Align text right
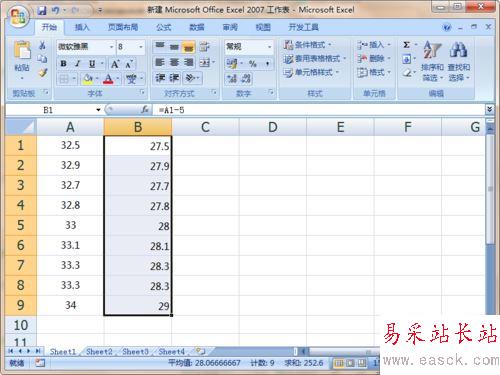Image resolution: width=500 pixels, height=375 pixels. click(x=188, y=62)
